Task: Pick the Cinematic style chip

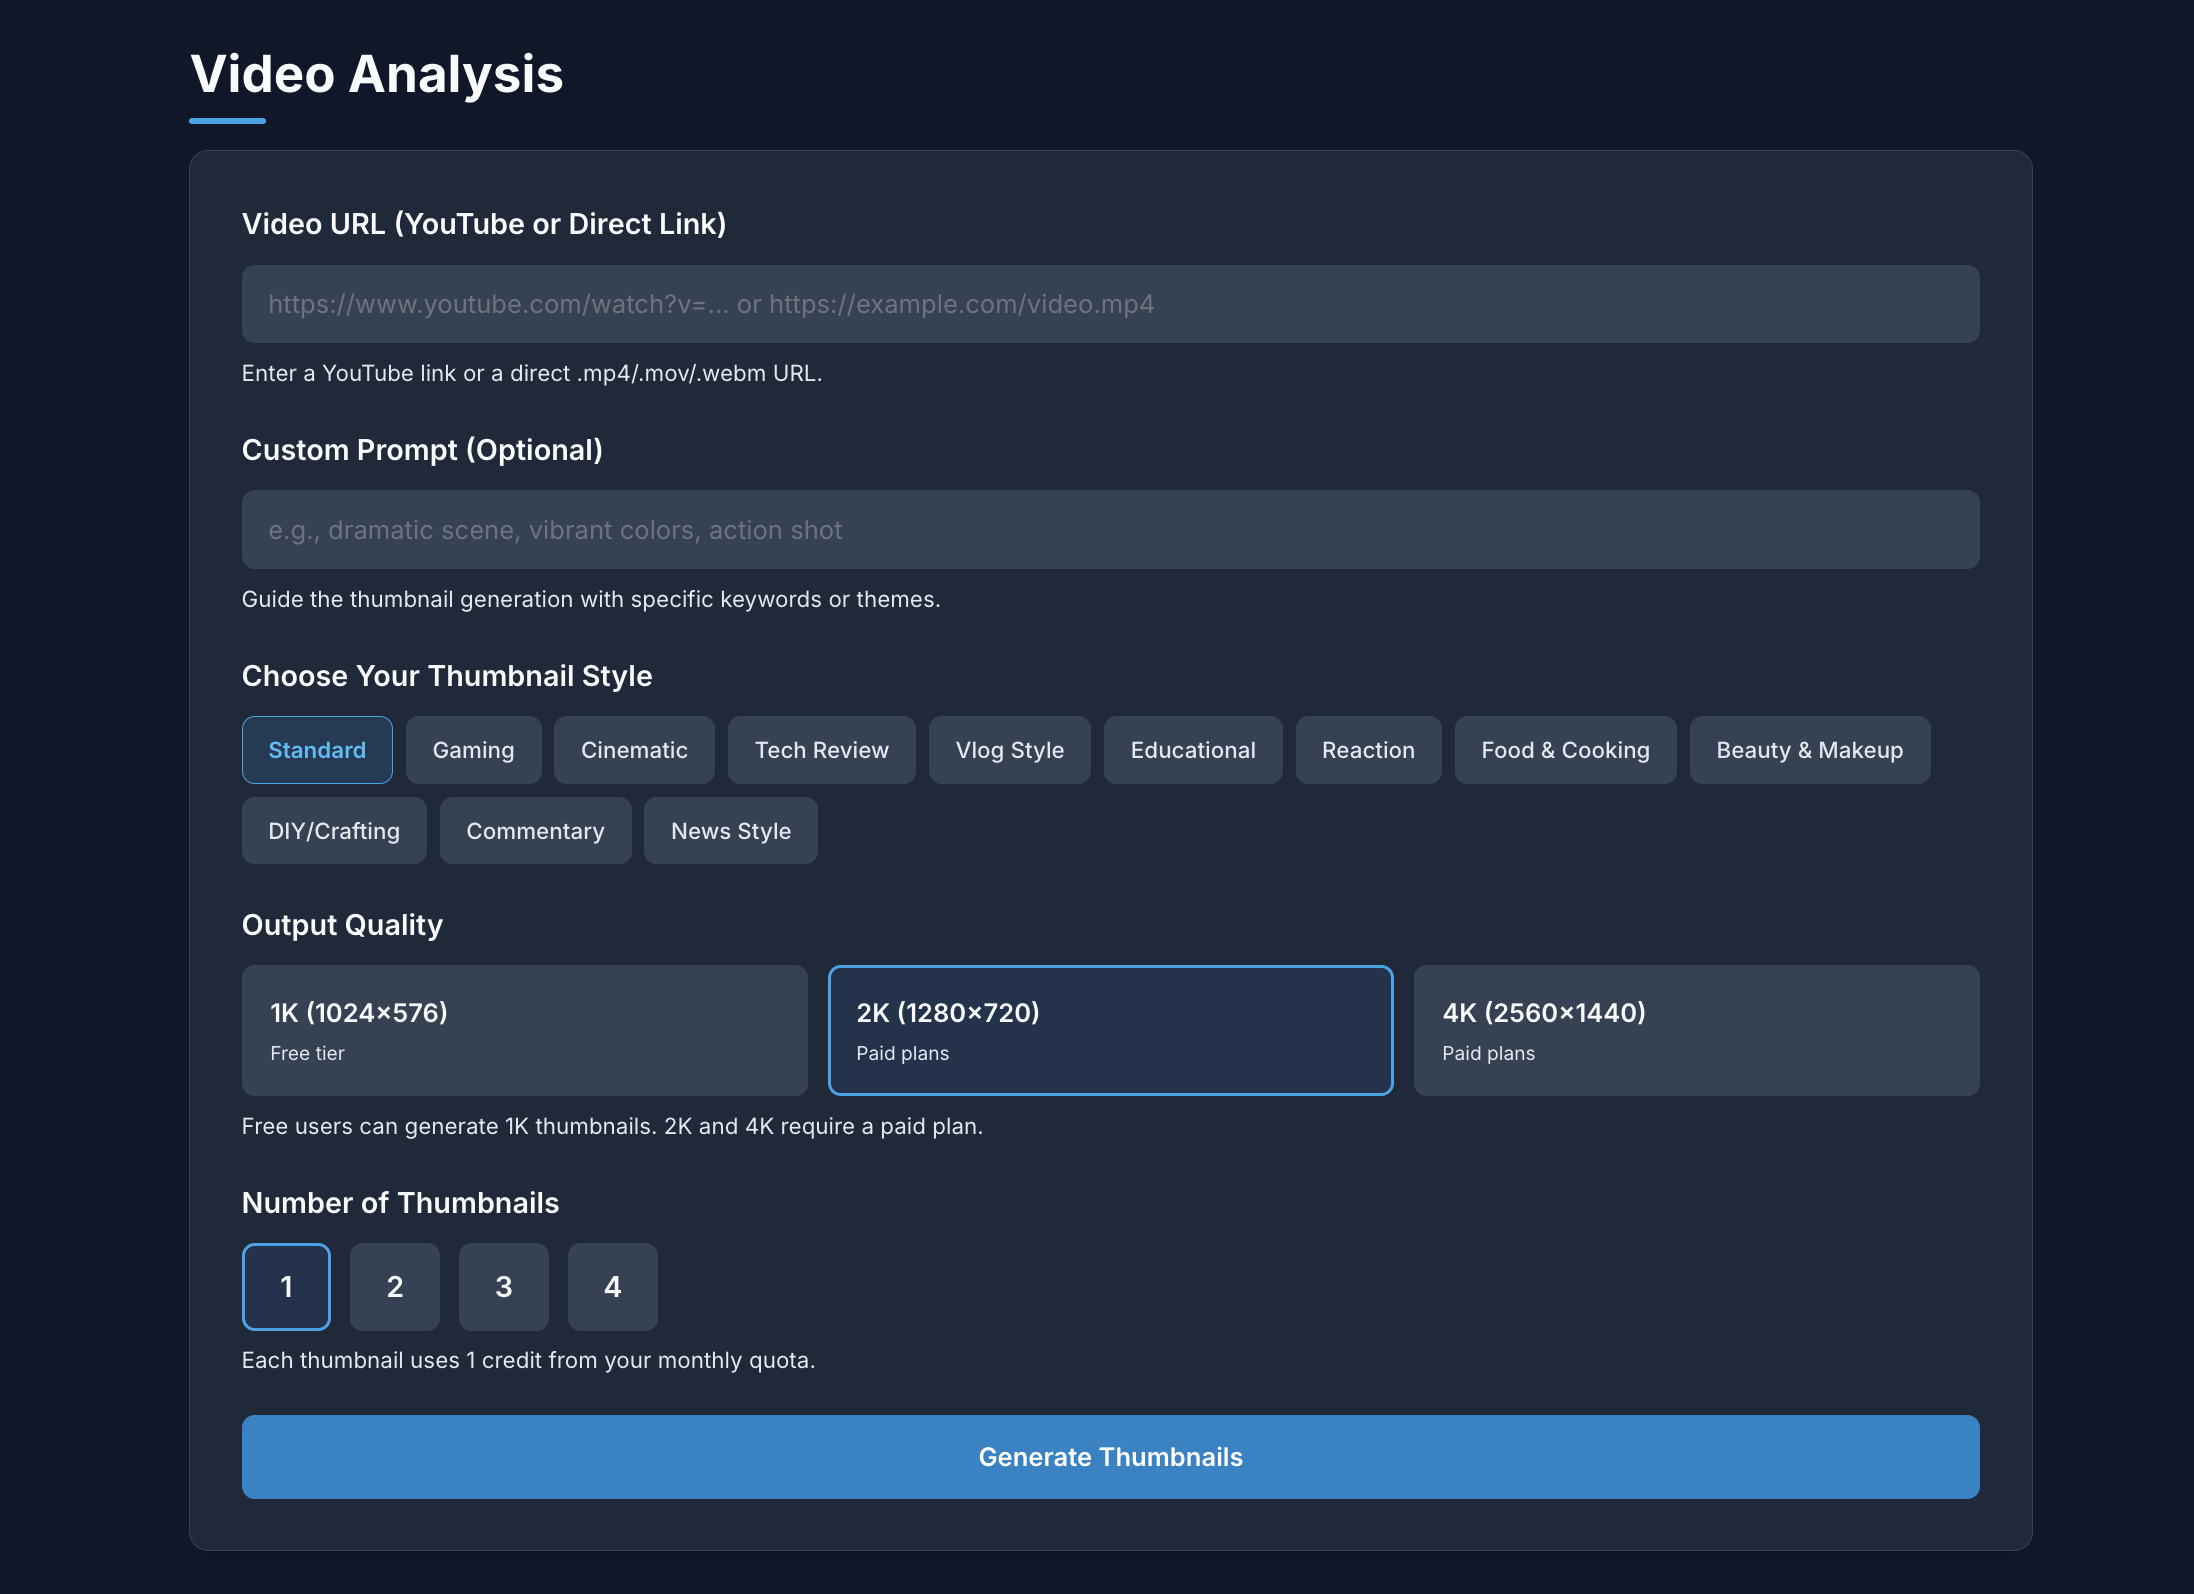Action: pyautogui.click(x=634, y=750)
